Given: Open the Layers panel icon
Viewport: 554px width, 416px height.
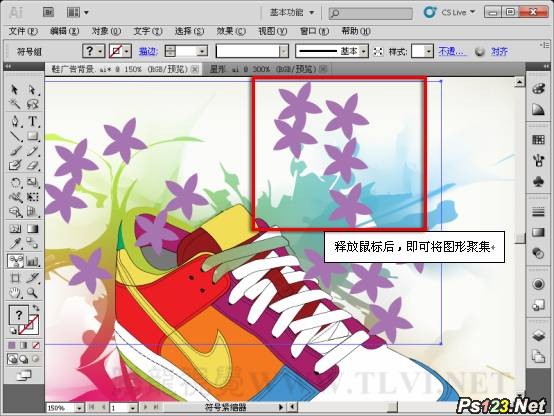Looking at the screenshot, I should (538, 335).
